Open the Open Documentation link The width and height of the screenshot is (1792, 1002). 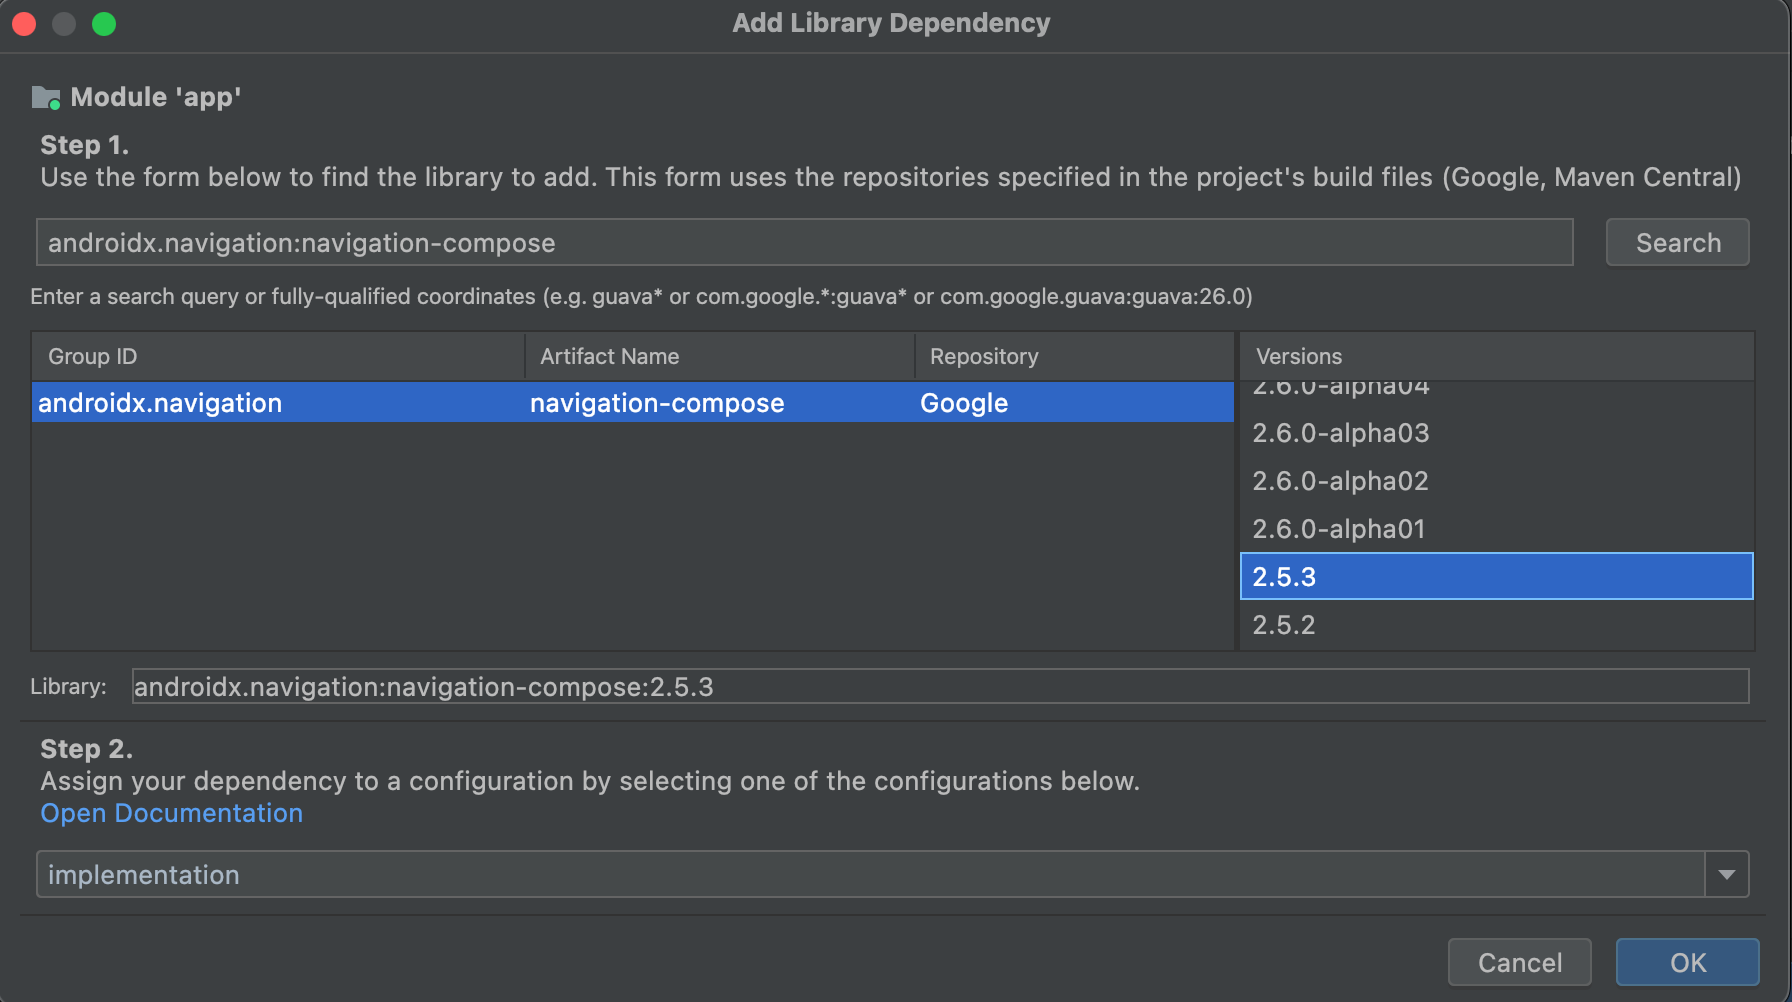(171, 813)
